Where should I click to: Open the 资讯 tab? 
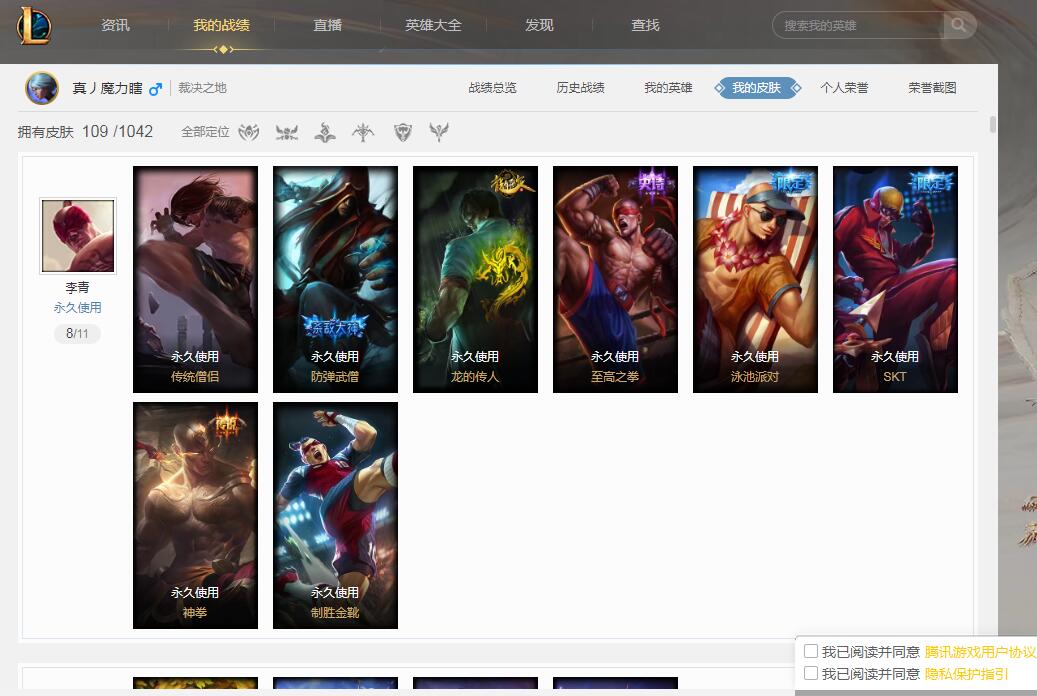[115, 25]
